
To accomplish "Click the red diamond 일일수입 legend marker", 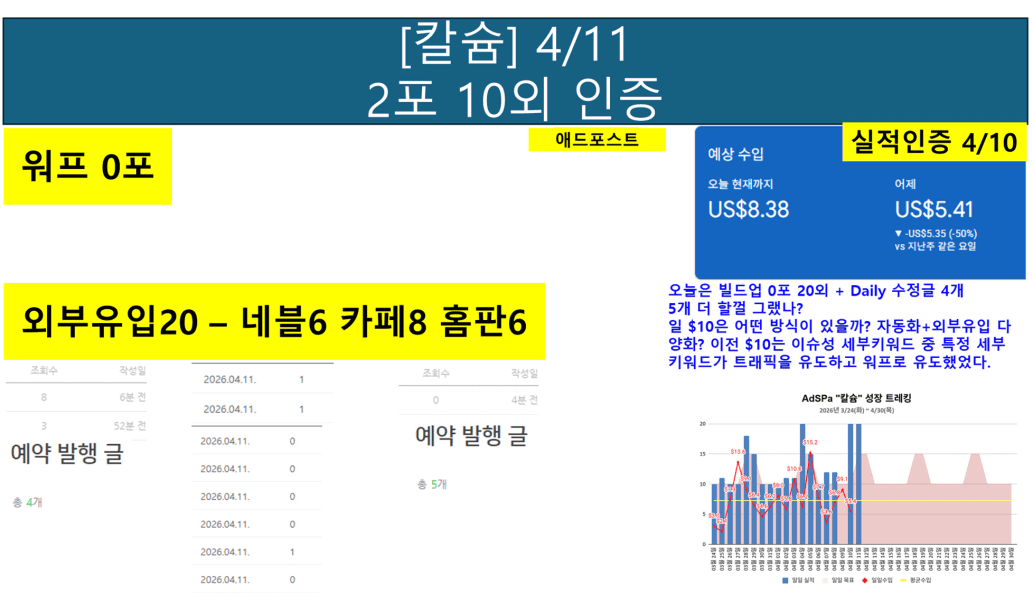I will [x=863, y=580].
